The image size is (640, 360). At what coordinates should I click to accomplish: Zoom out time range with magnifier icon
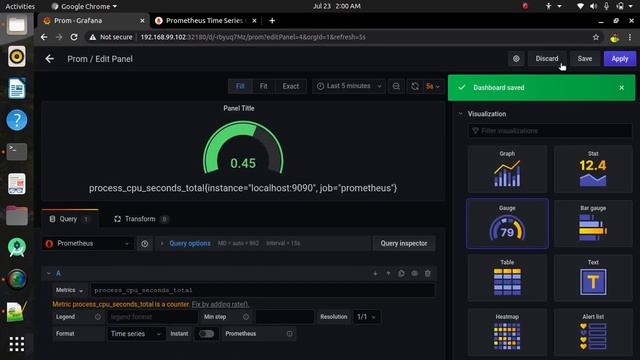[x=396, y=86]
